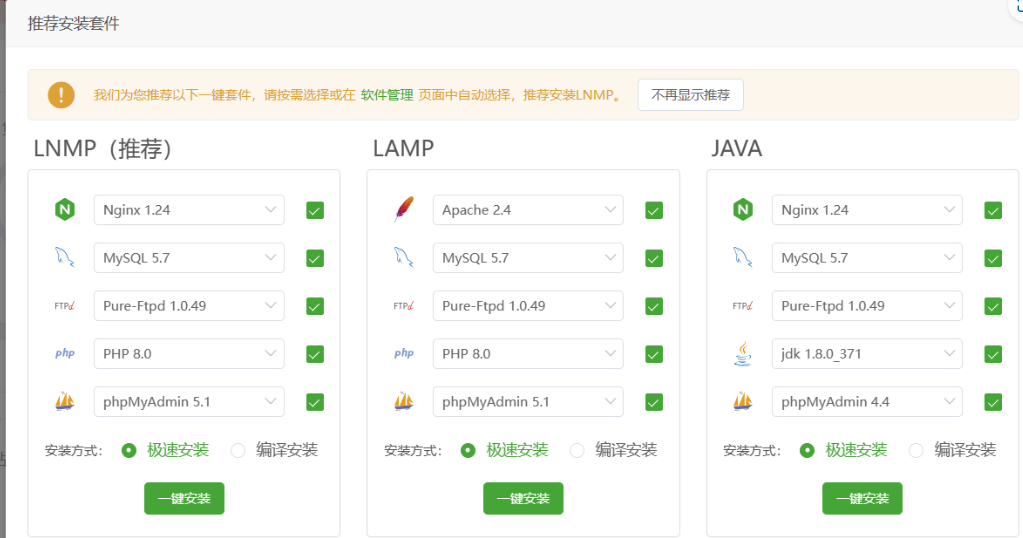This screenshot has width=1023, height=538.
Task: Click the MySQL dolphin icon in LNMP panel
Action: click(65, 258)
